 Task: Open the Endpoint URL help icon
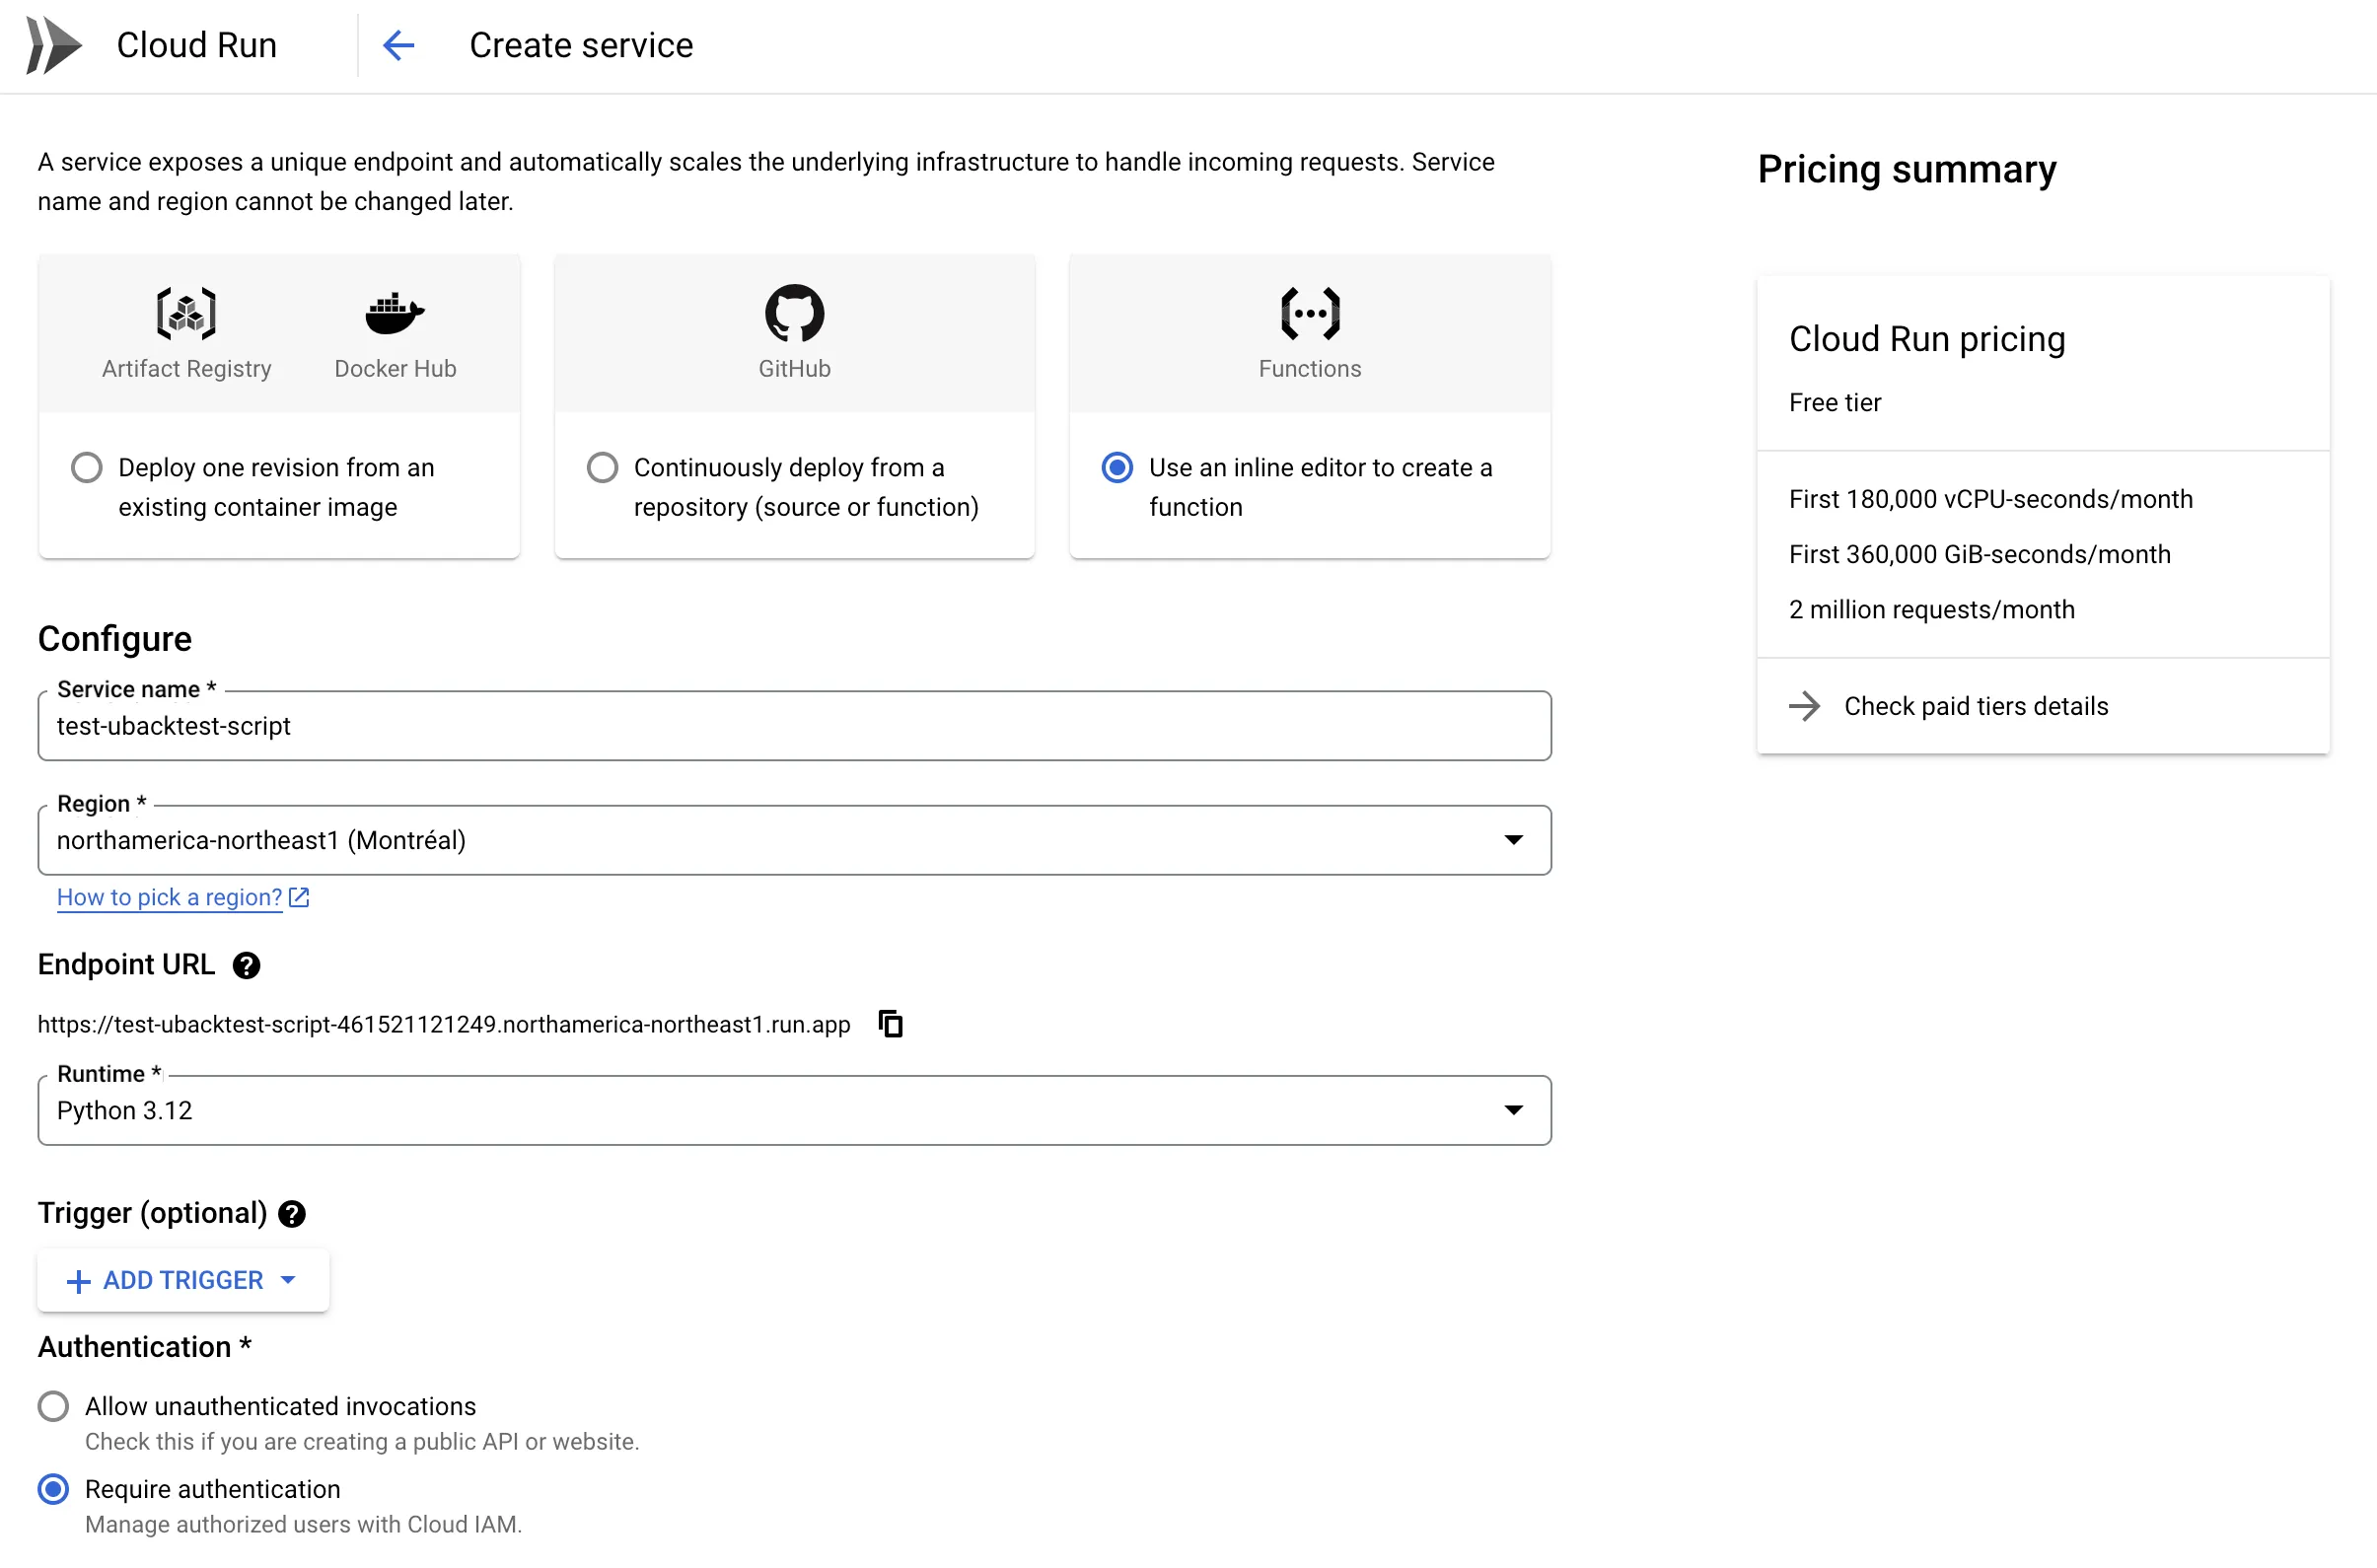click(x=246, y=965)
